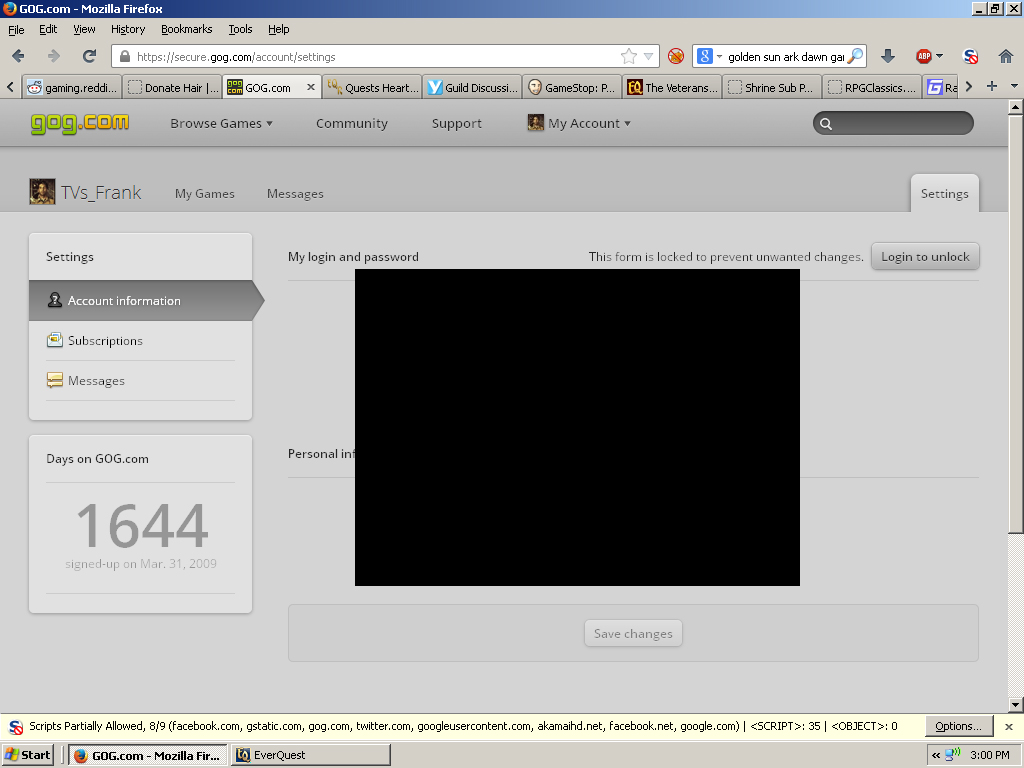This screenshot has height=768, width=1024.
Task: Open the Edit menu
Action: [x=48, y=29]
